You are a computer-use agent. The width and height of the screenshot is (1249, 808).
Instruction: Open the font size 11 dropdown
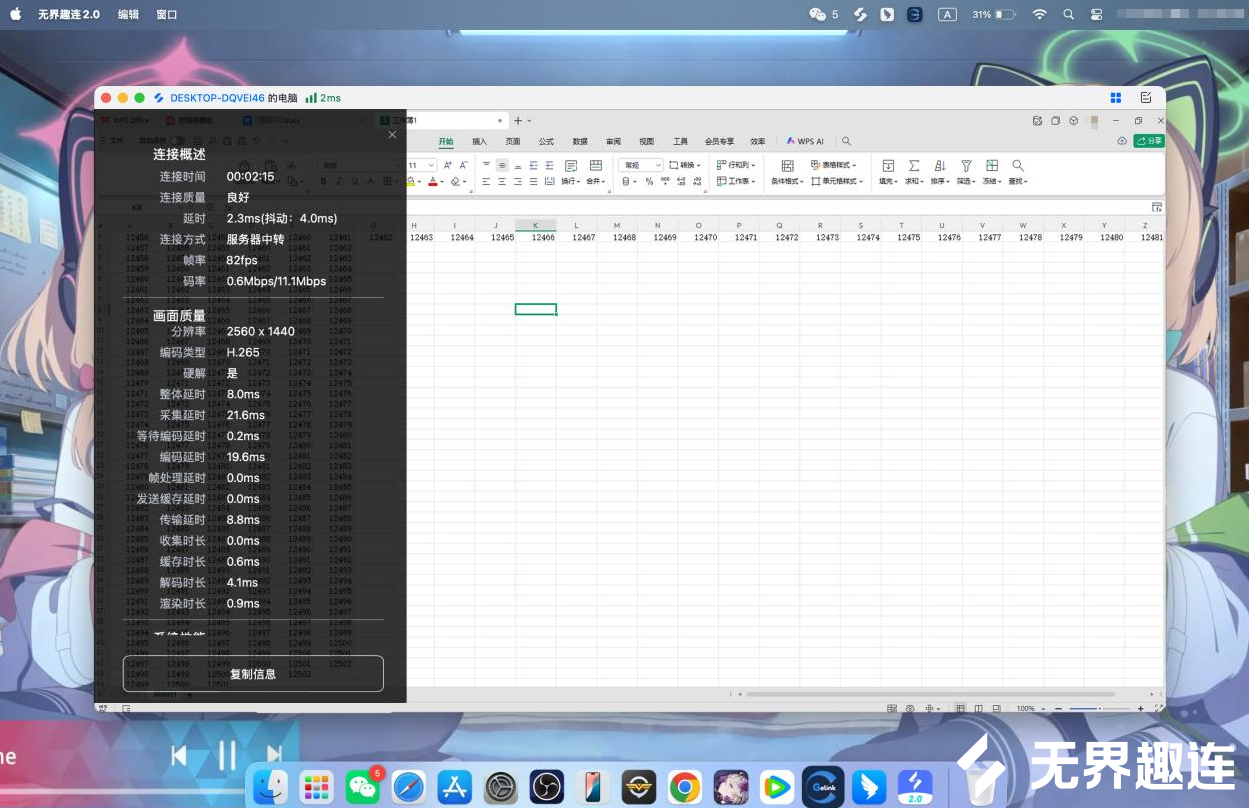point(431,165)
